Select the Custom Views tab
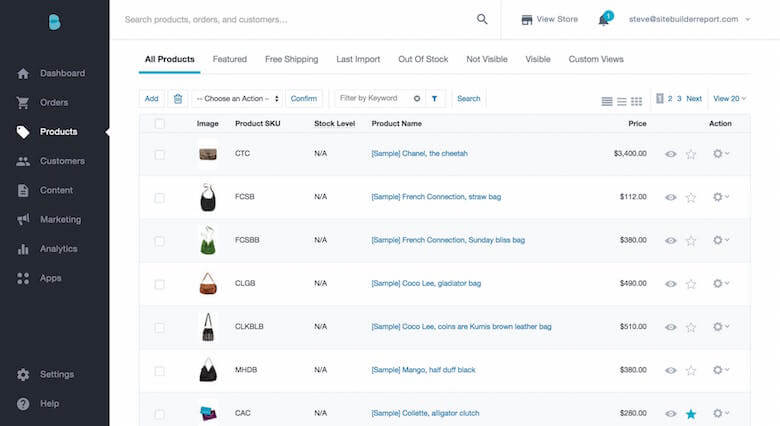This screenshot has height=426, width=780. [596, 59]
